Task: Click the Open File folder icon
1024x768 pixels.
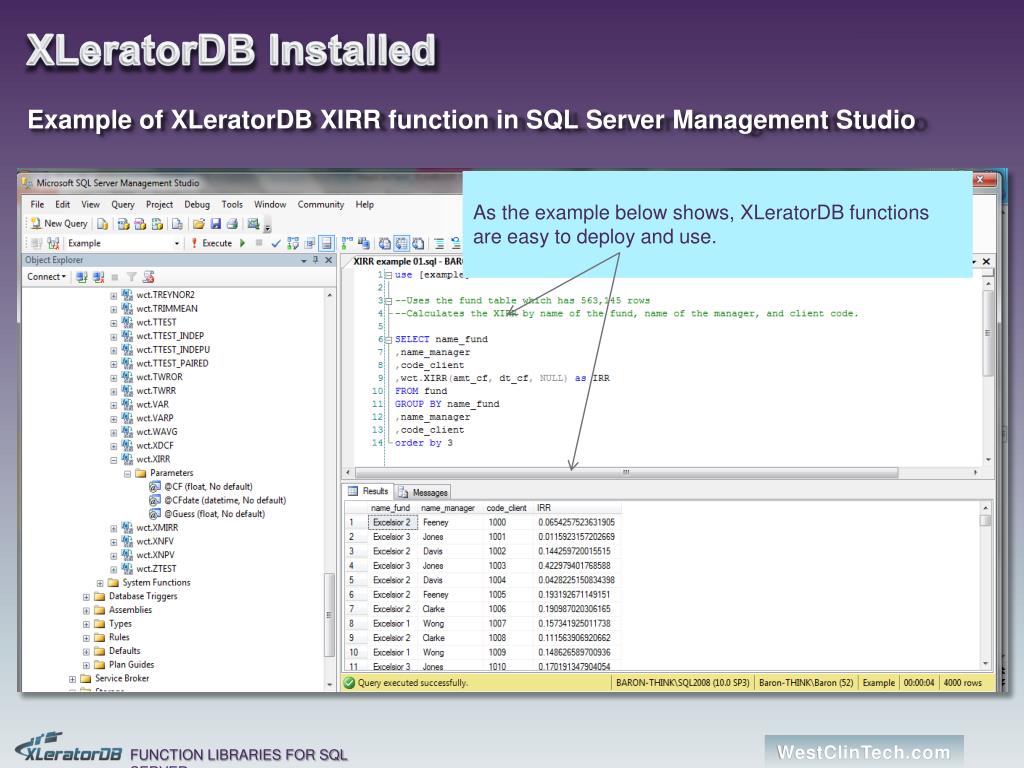Action: (x=199, y=224)
